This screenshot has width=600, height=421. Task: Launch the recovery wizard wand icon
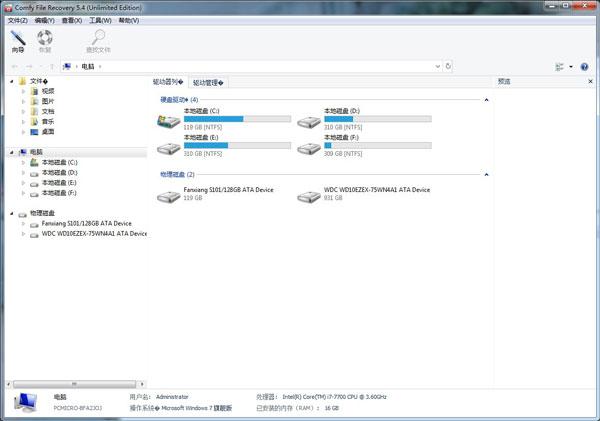click(x=18, y=38)
